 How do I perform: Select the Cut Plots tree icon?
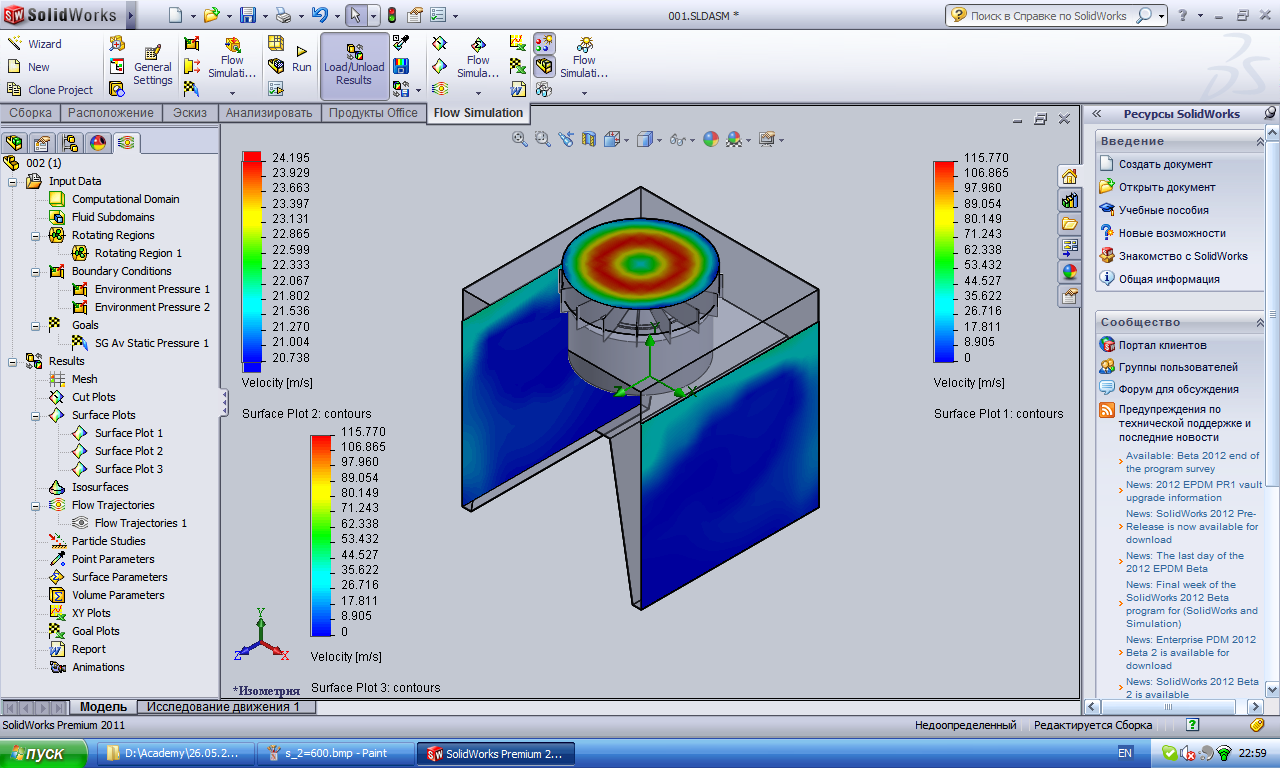click(57, 397)
